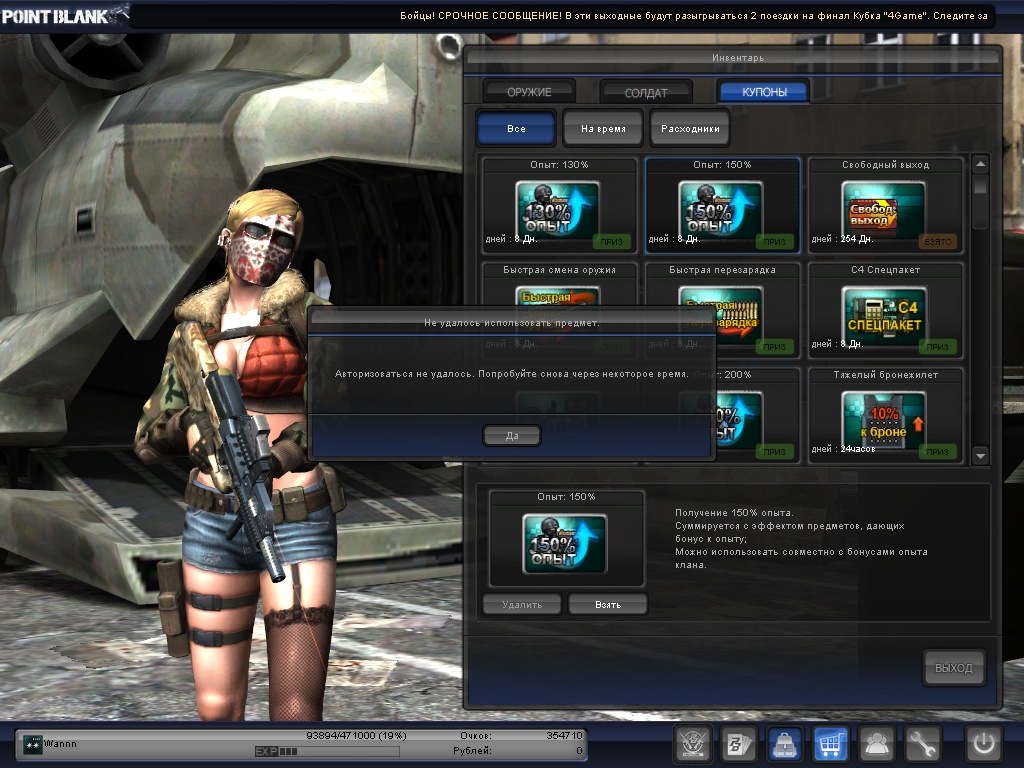Screen dimensions: 1024x768
Task: Click the 'Свободный выход' coupon title
Action: [x=885, y=165]
